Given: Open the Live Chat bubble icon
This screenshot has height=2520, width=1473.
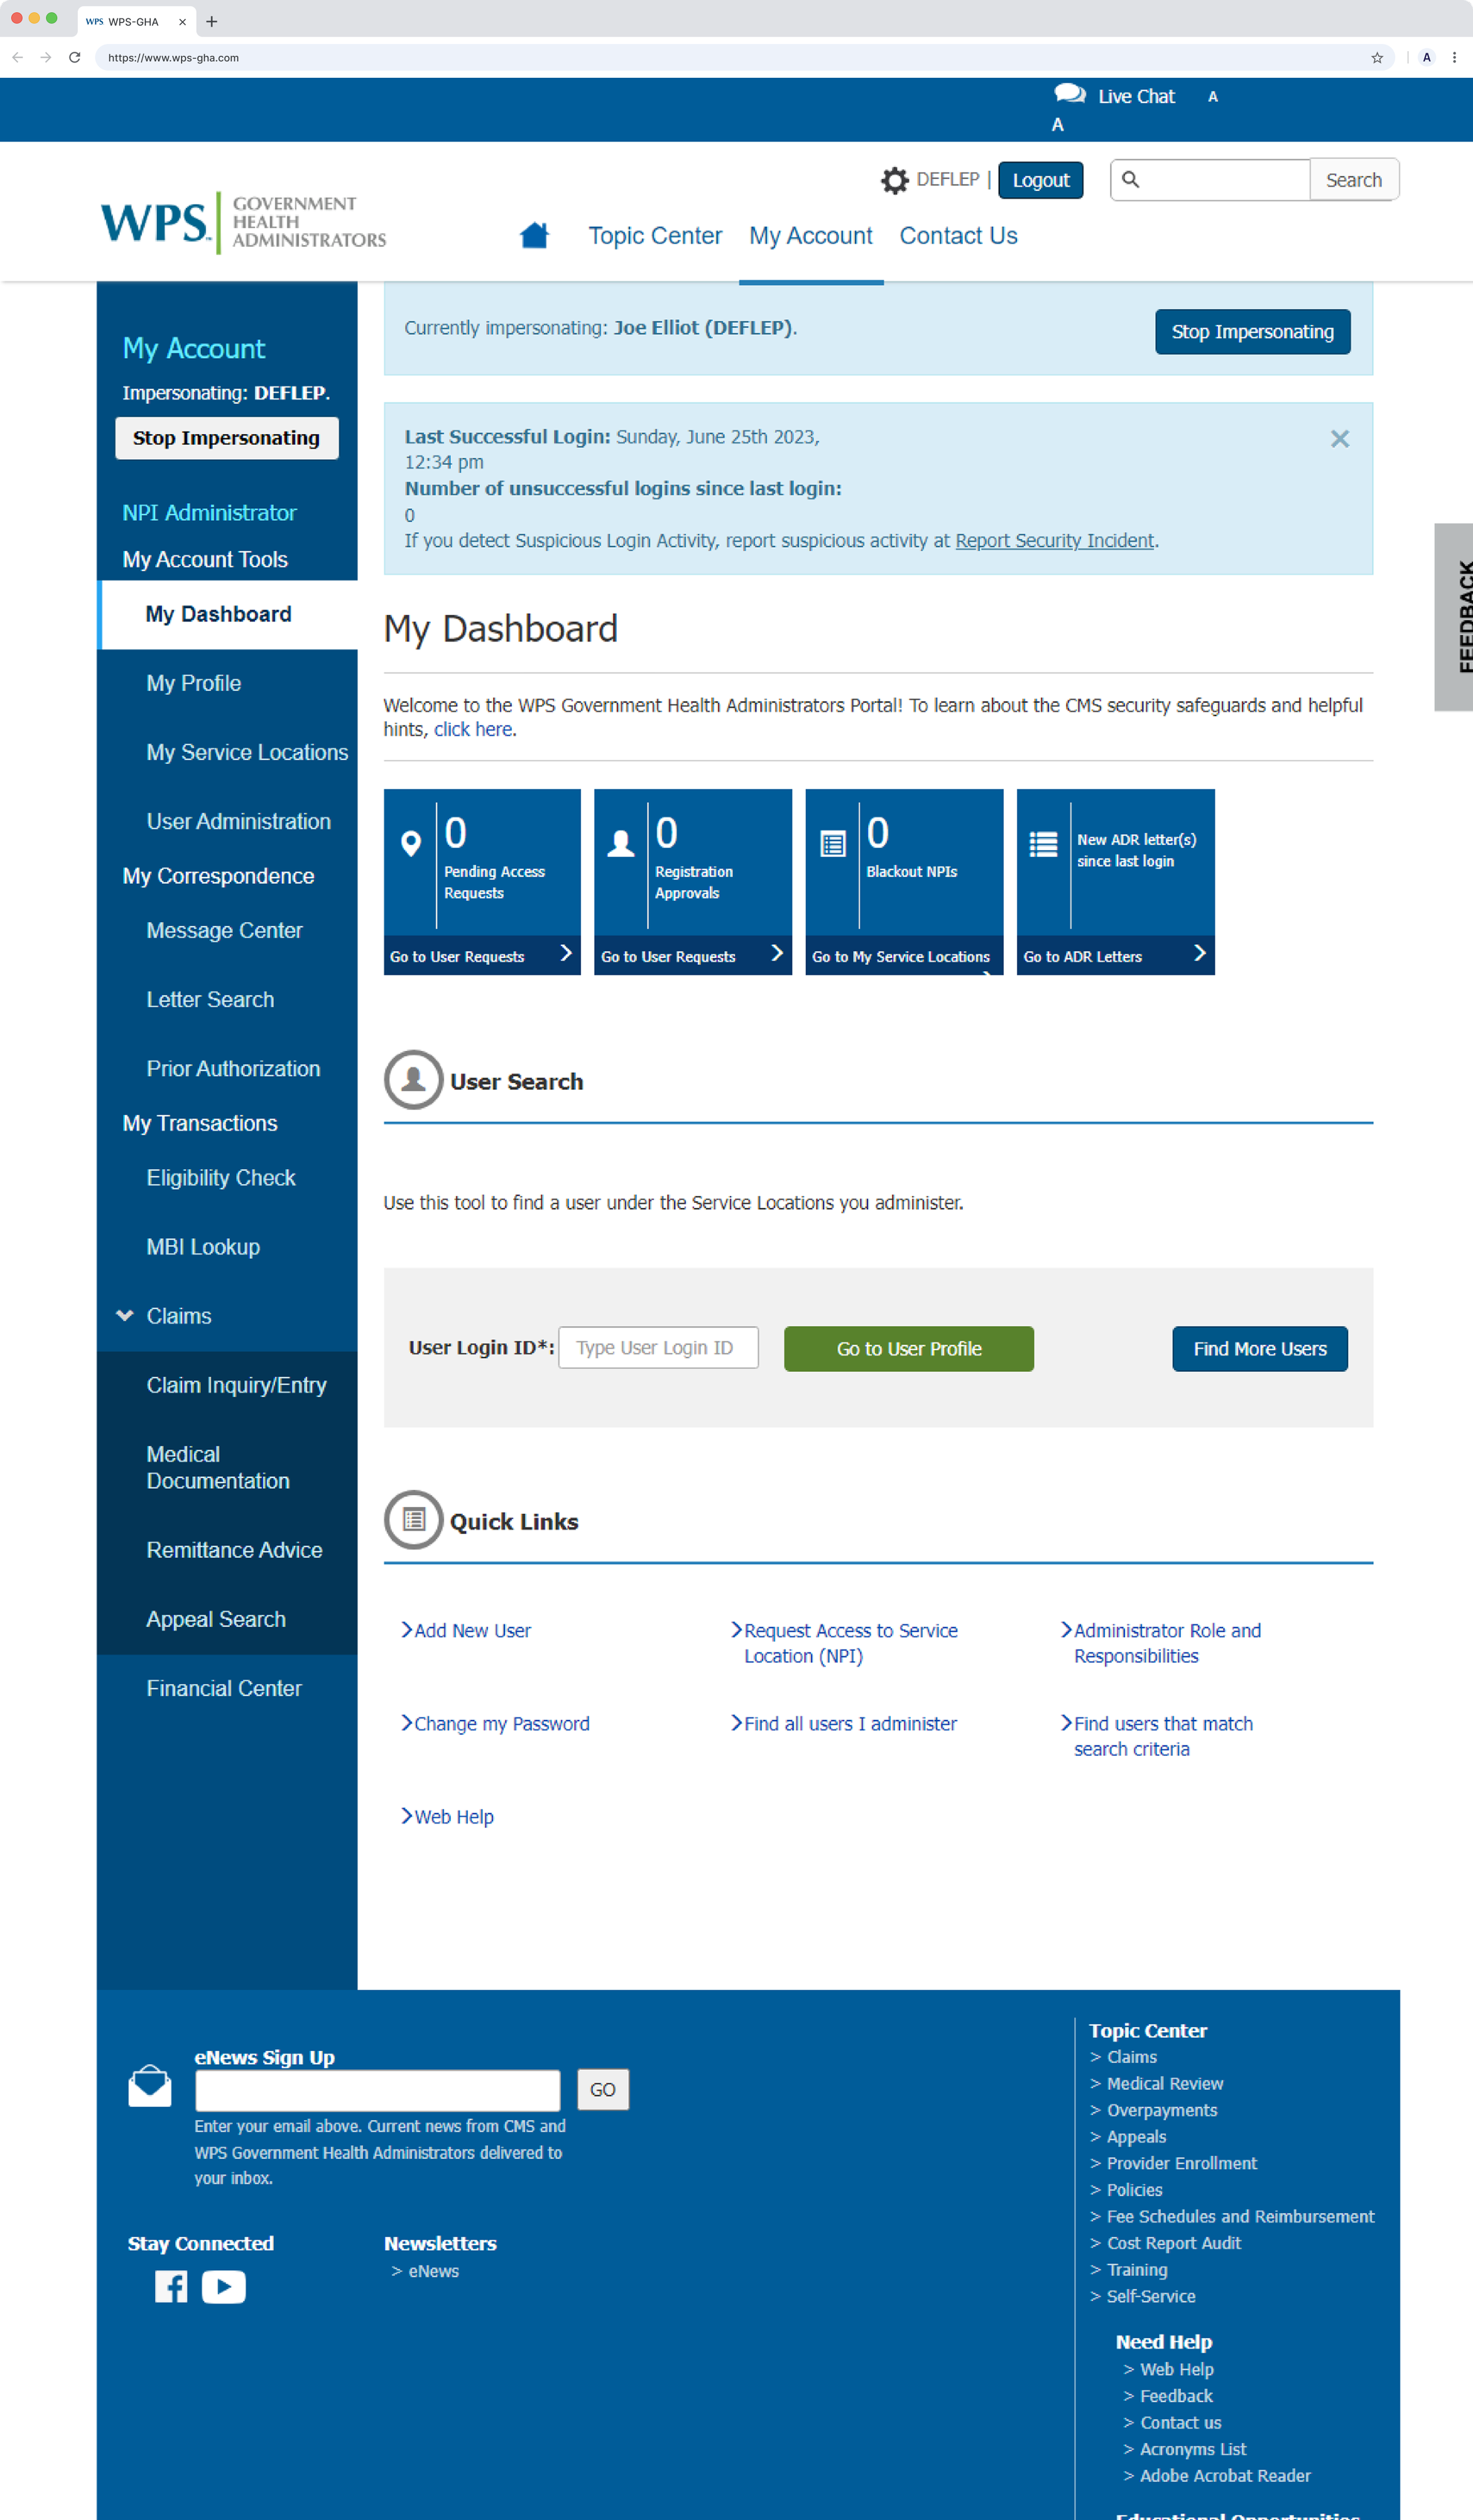Looking at the screenshot, I should click(1069, 94).
